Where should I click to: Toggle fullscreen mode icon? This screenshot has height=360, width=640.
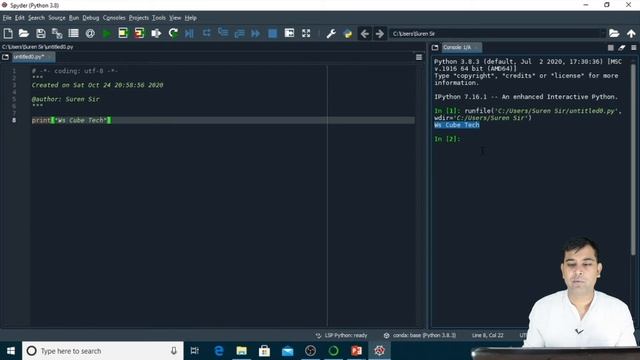(x=306, y=33)
